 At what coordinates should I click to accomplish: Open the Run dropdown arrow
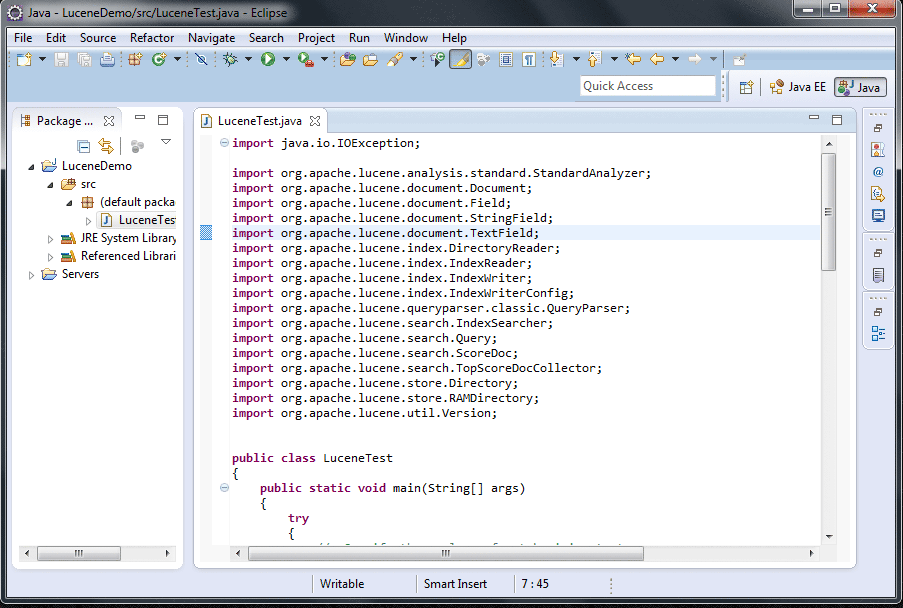pyautogui.click(x=286, y=59)
